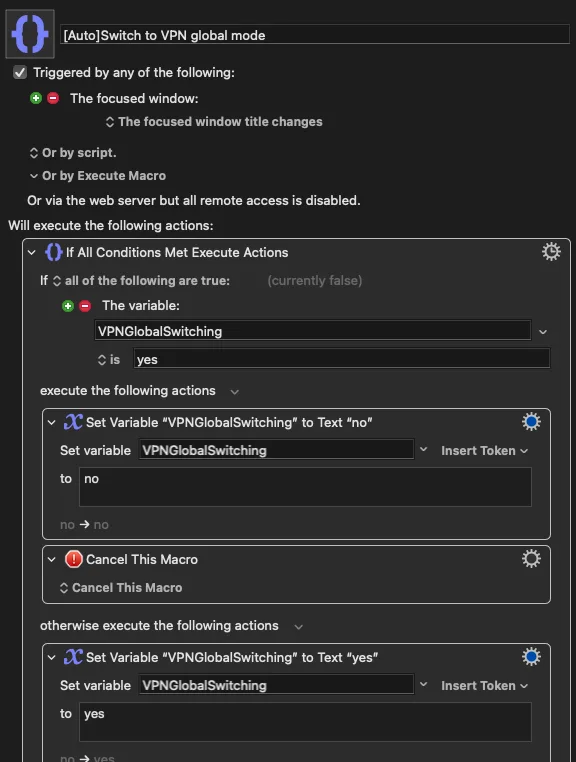Remove The variable condition
Screen dimensions: 576x762
[85, 306]
